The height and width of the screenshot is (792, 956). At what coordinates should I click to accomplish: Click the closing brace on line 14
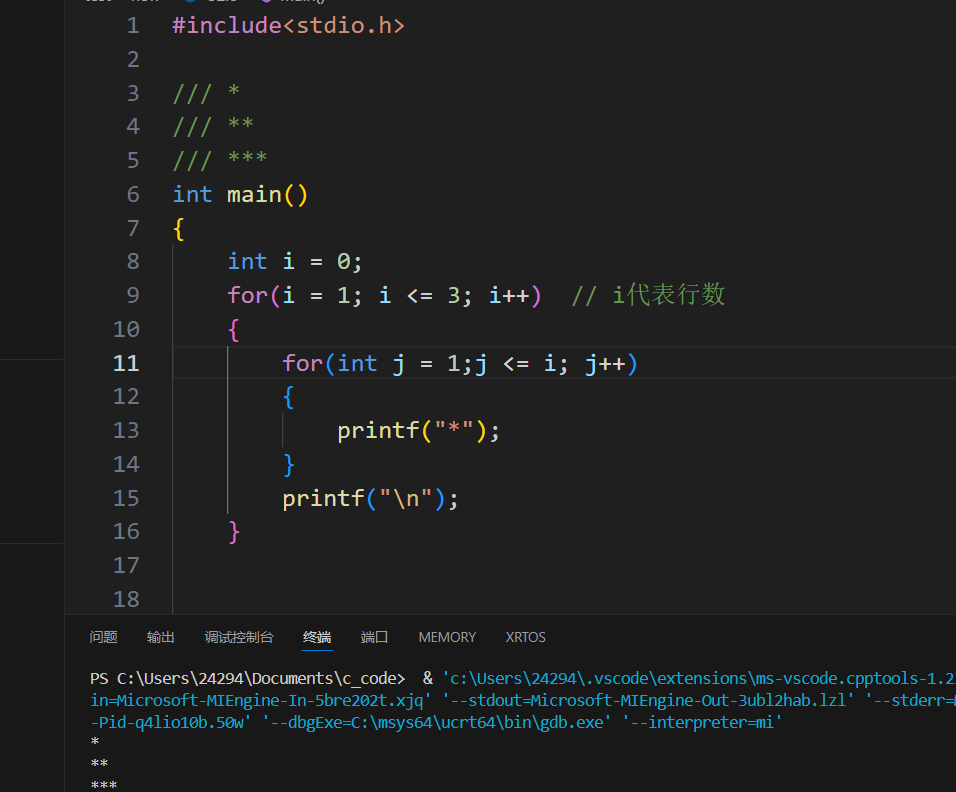[x=288, y=465]
